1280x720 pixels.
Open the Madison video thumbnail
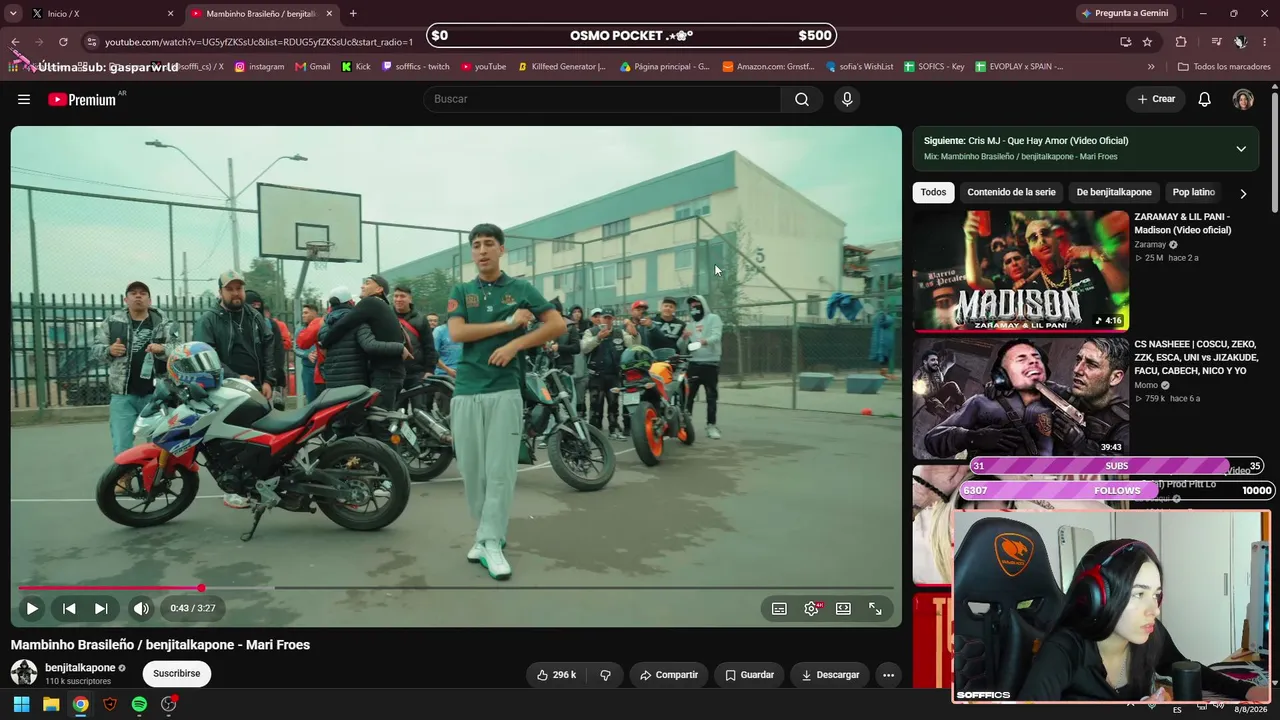pos(1021,270)
